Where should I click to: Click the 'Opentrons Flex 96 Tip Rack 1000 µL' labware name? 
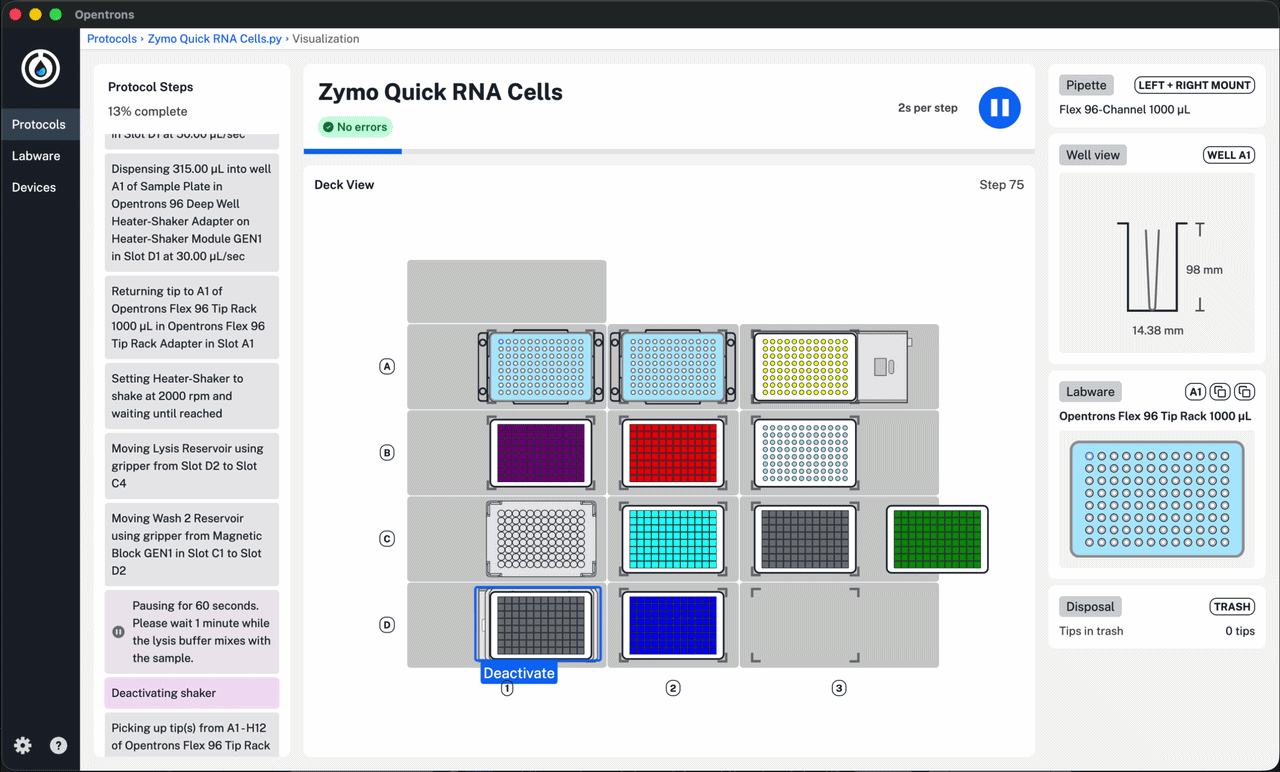[1155, 417]
